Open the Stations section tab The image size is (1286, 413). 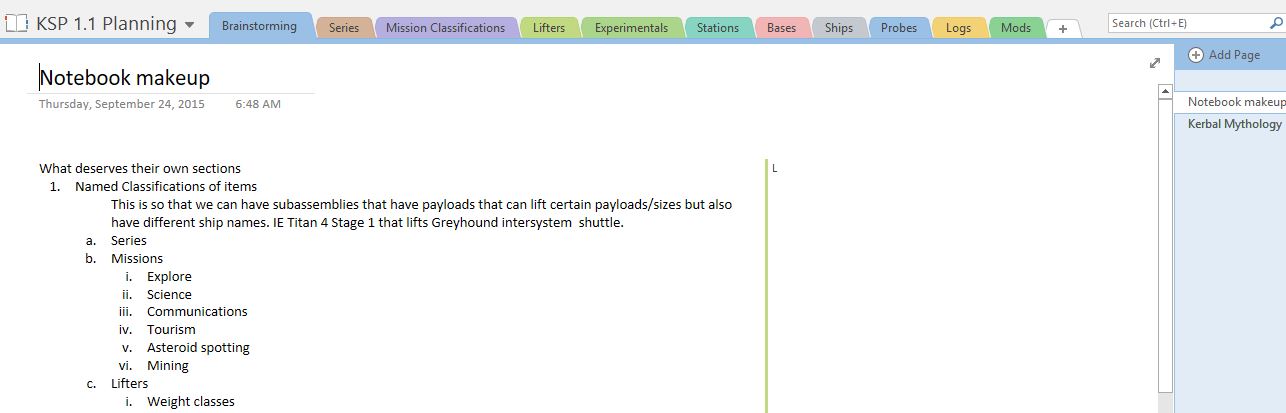(717, 28)
